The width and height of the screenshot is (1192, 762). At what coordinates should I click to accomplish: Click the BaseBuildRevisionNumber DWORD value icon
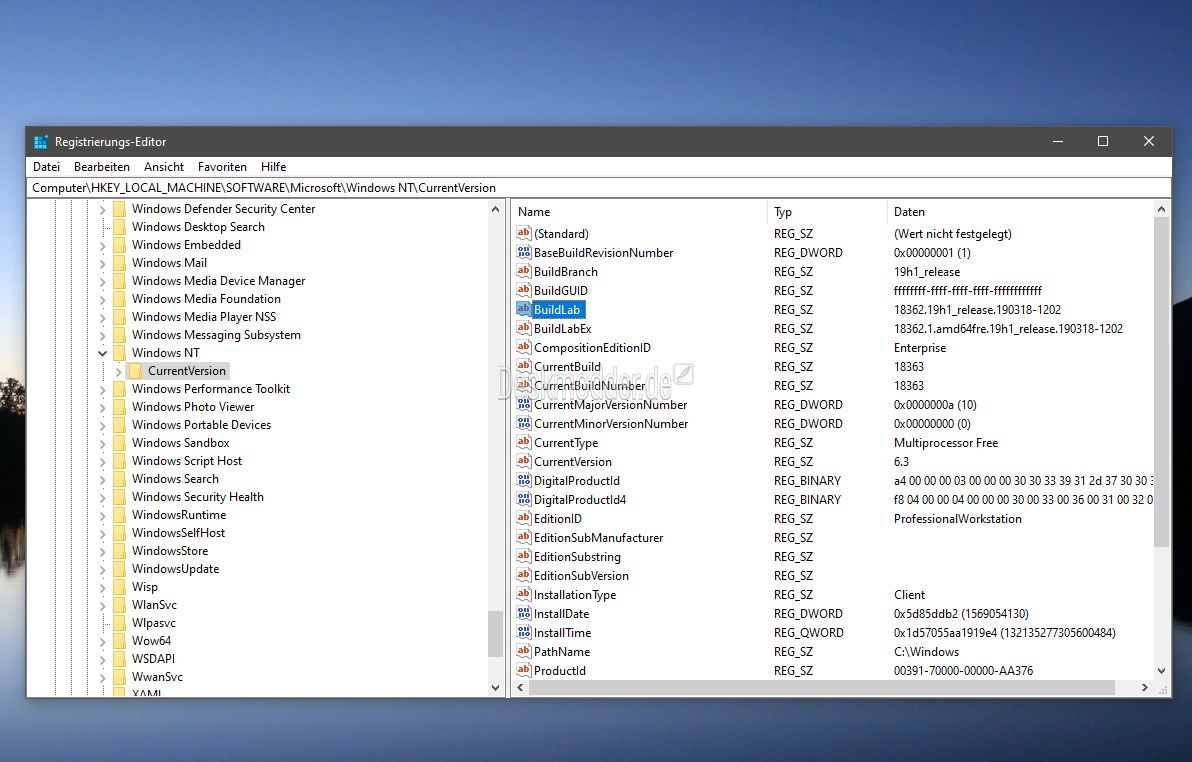tap(523, 252)
